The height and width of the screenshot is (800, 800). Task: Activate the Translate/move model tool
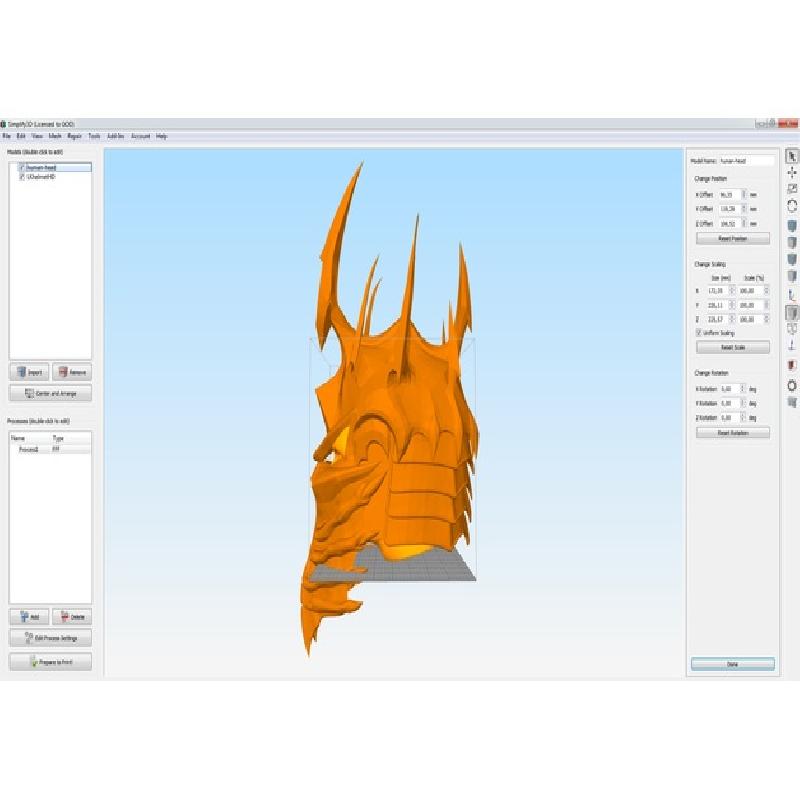tap(792, 172)
